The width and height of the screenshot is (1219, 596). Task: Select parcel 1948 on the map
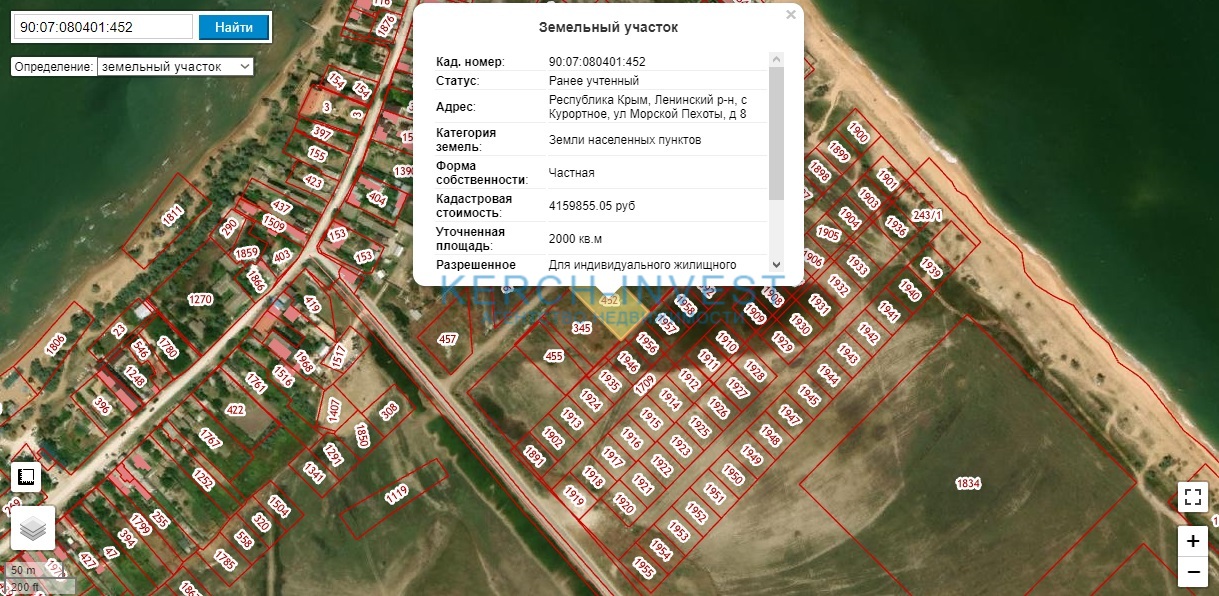770,436
